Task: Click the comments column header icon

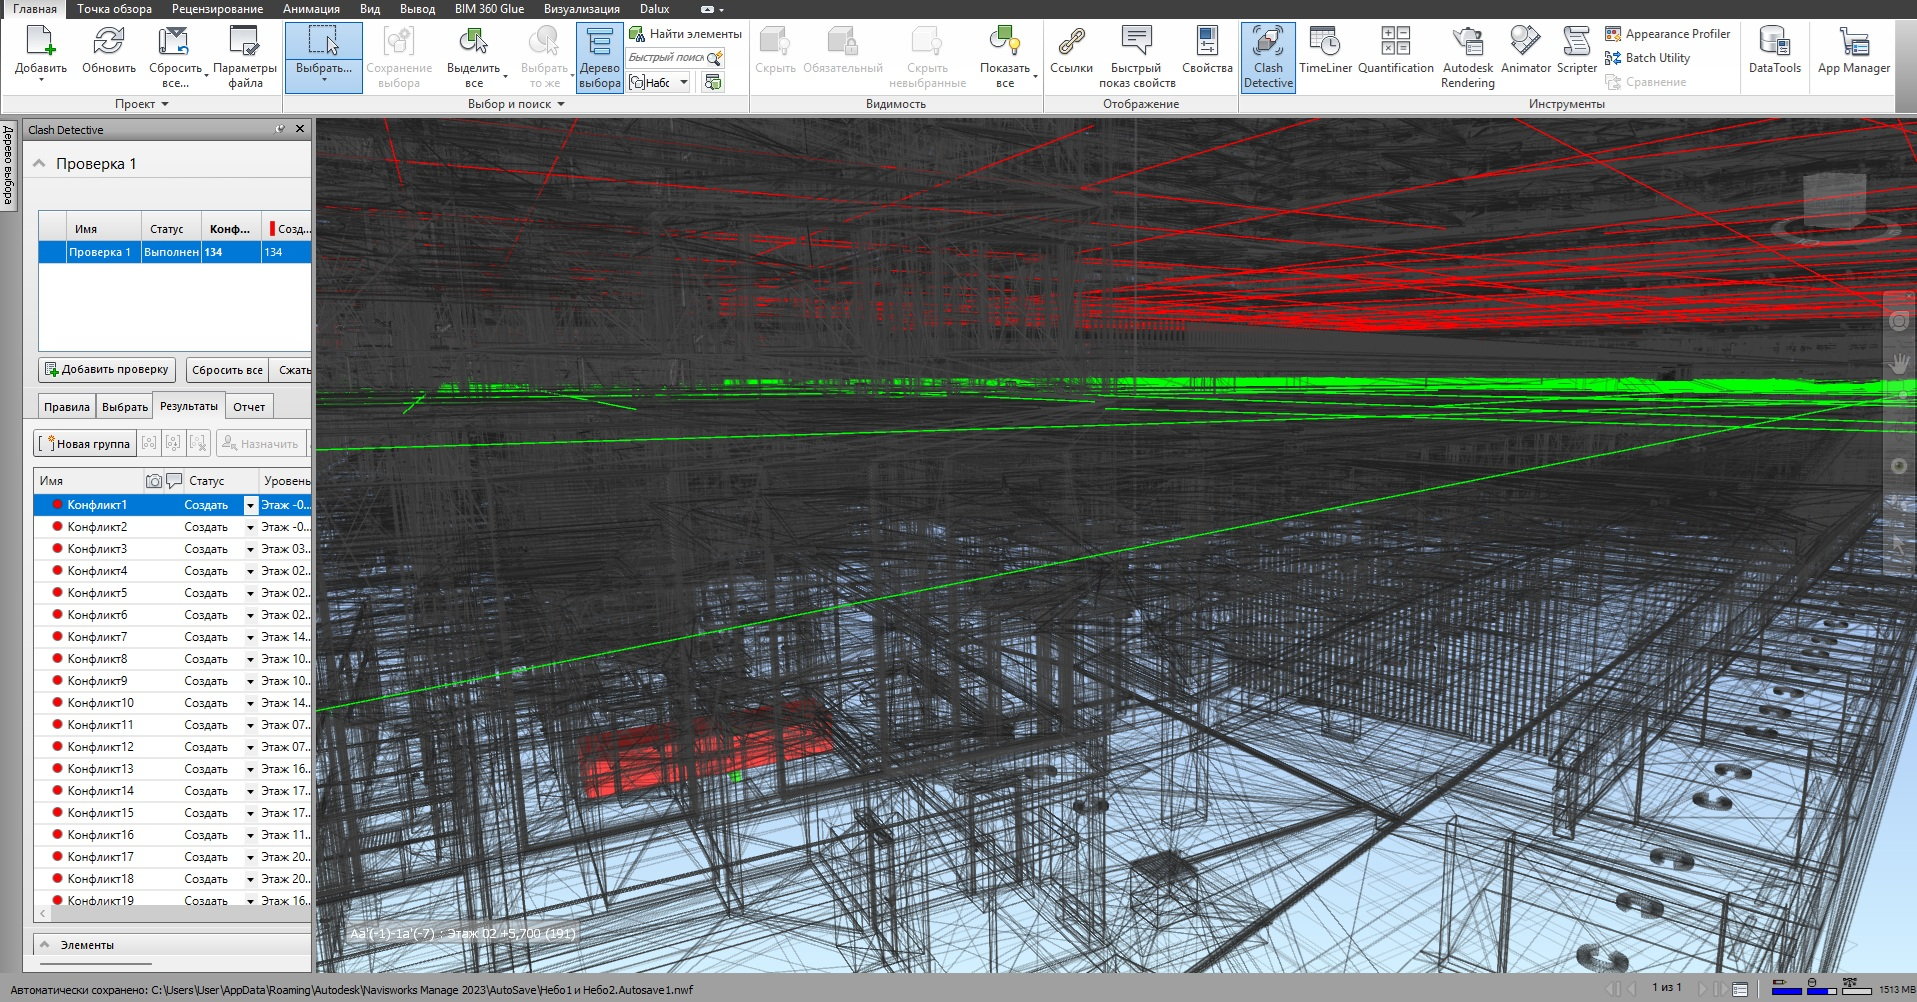Action: tap(174, 481)
